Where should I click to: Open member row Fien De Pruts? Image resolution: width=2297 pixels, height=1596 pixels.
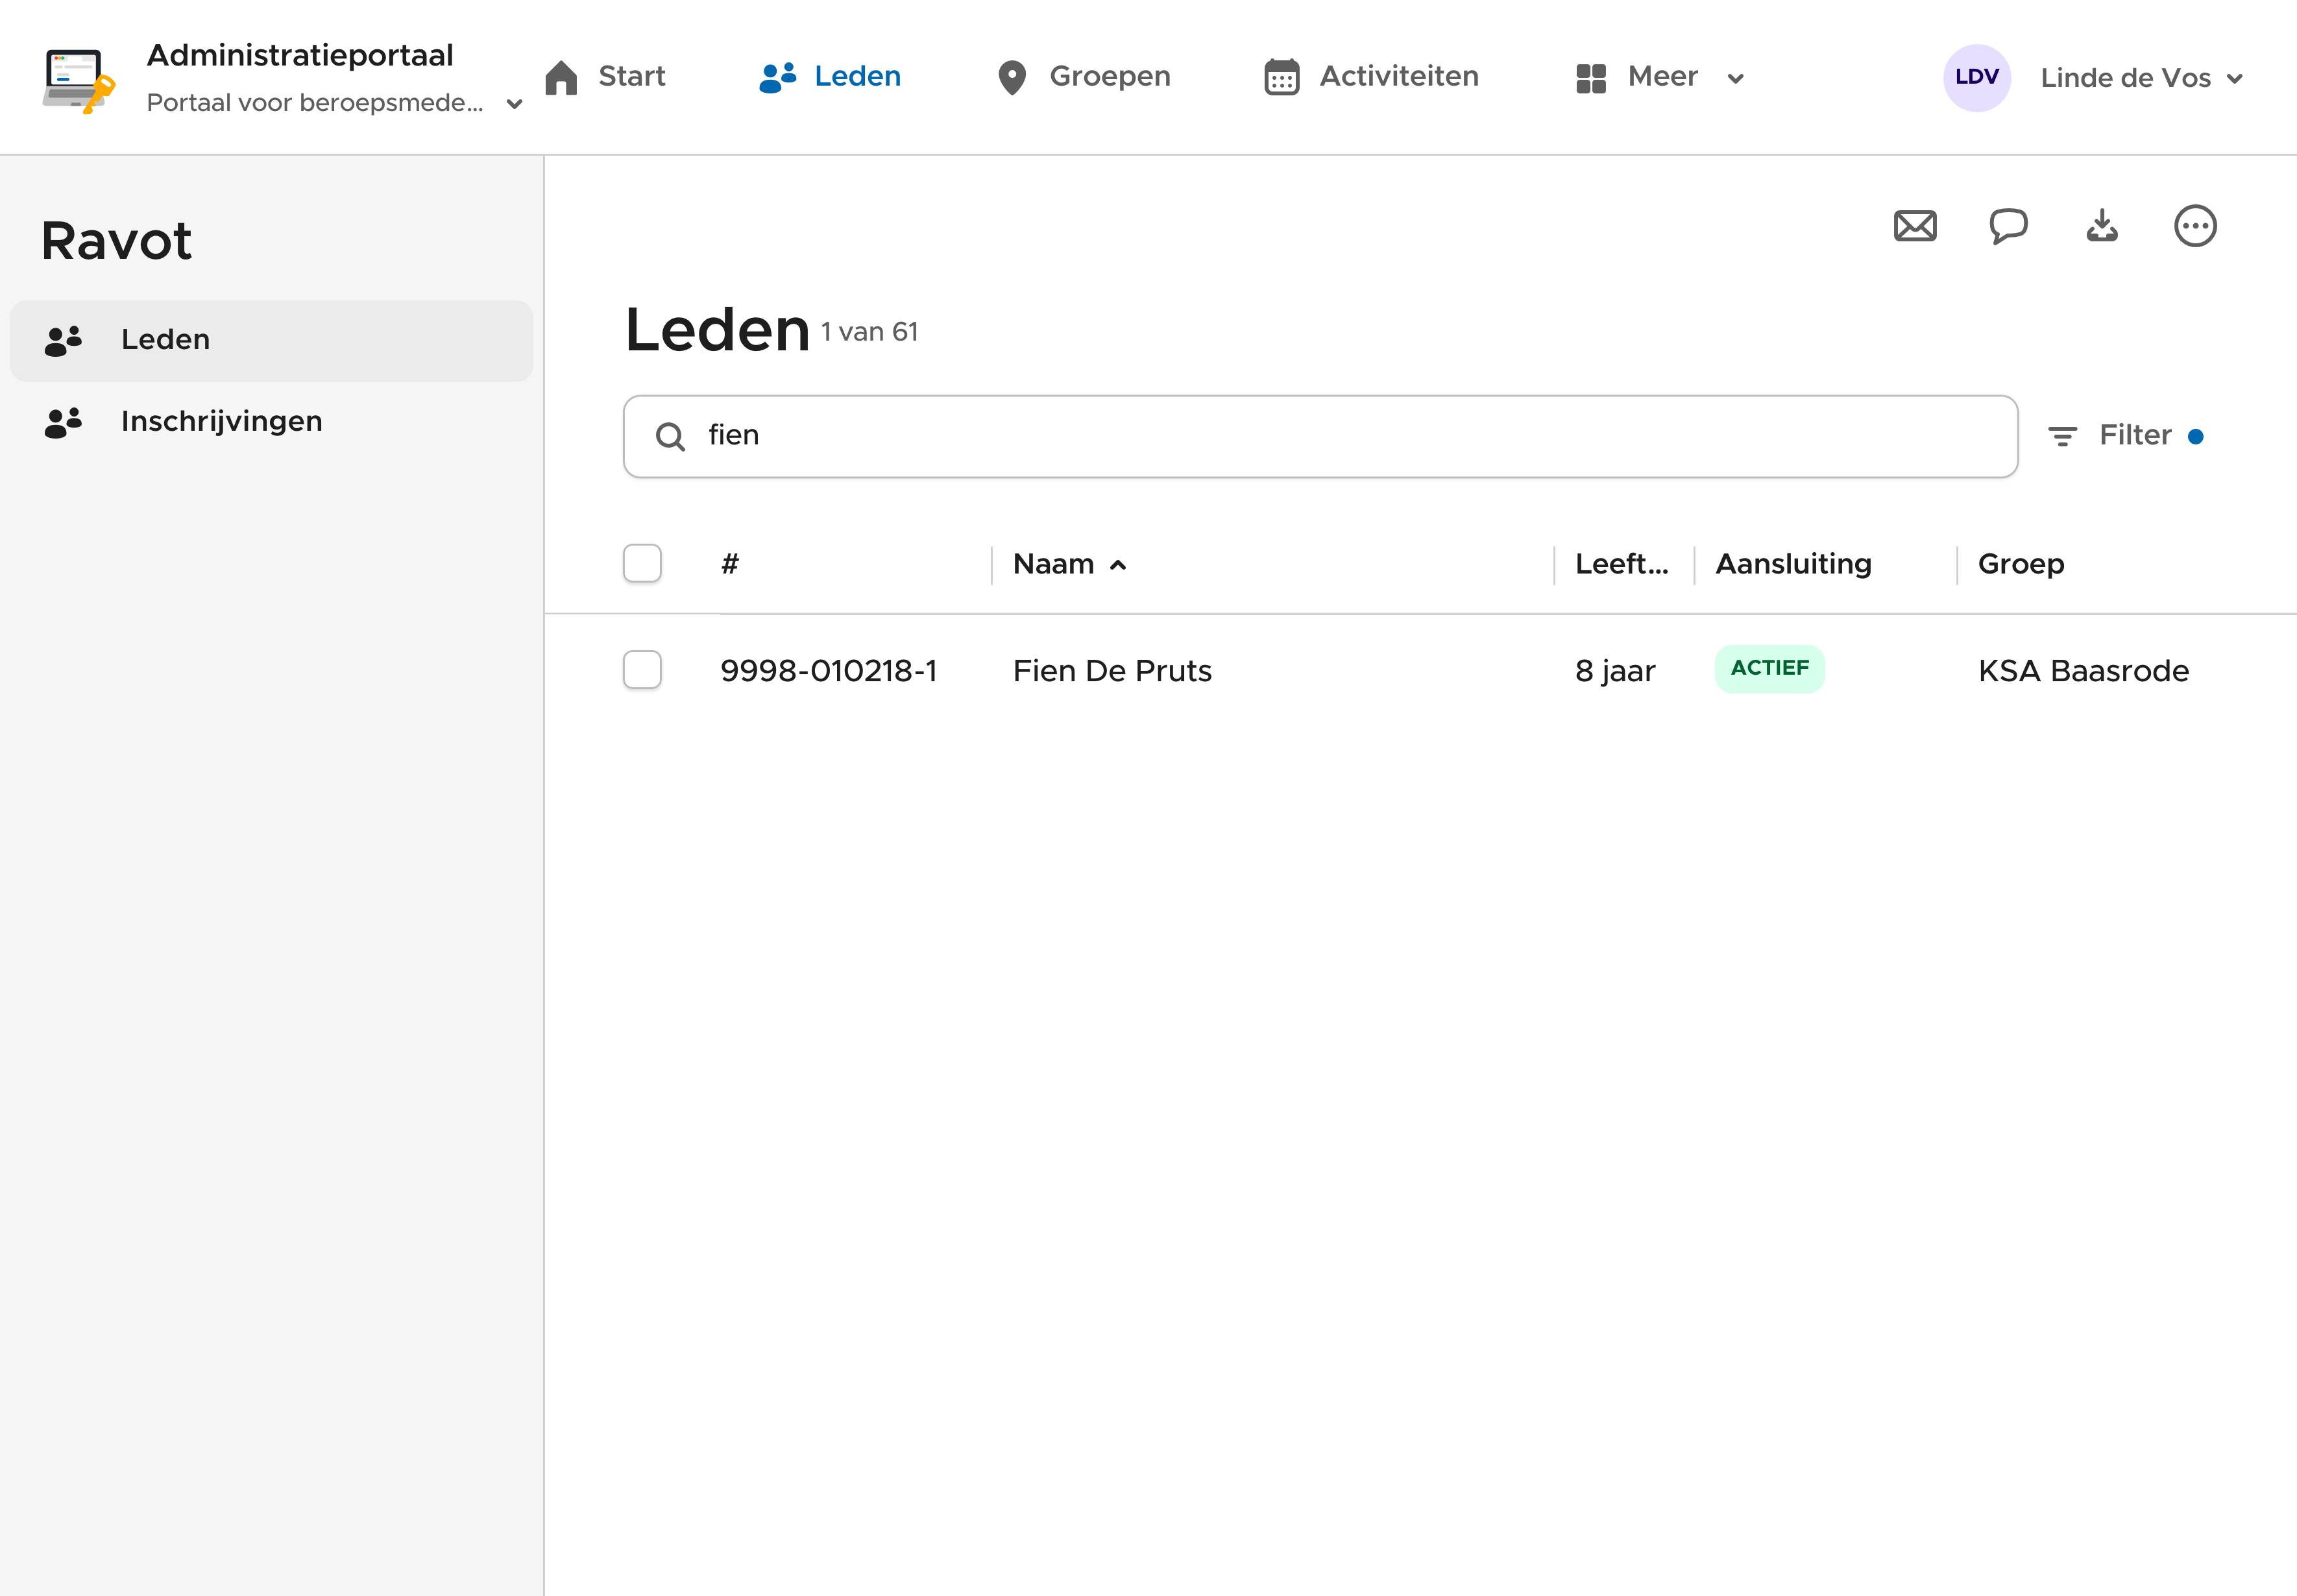click(x=1111, y=671)
